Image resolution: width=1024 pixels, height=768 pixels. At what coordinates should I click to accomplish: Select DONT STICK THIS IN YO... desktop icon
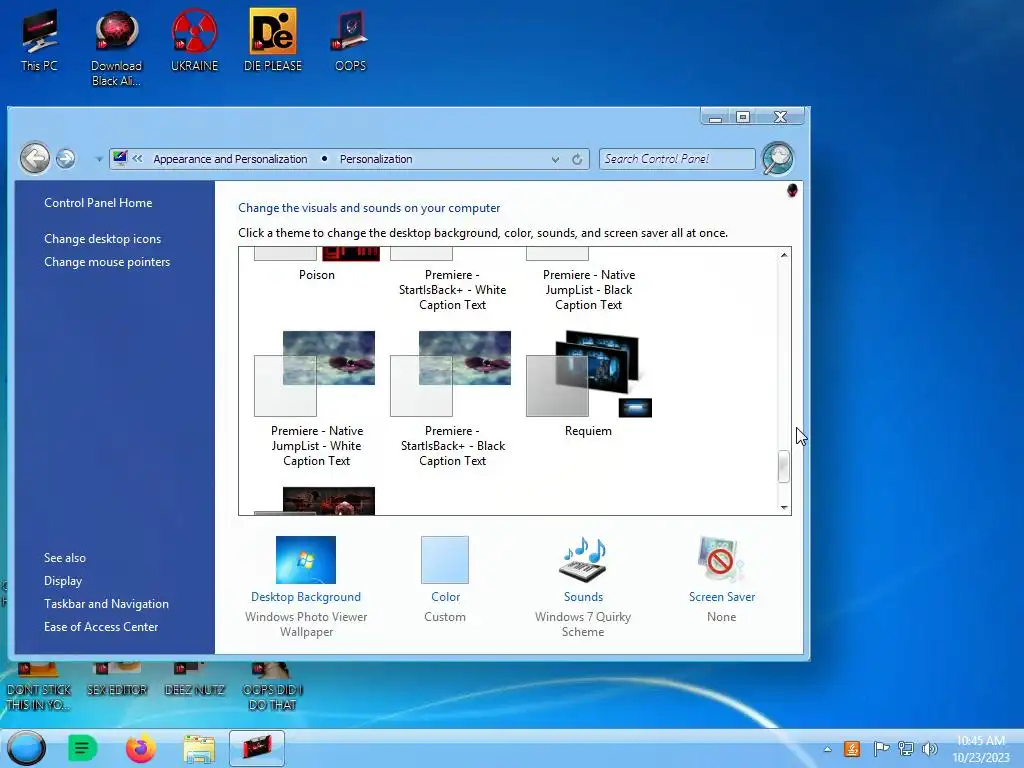[38, 688]
